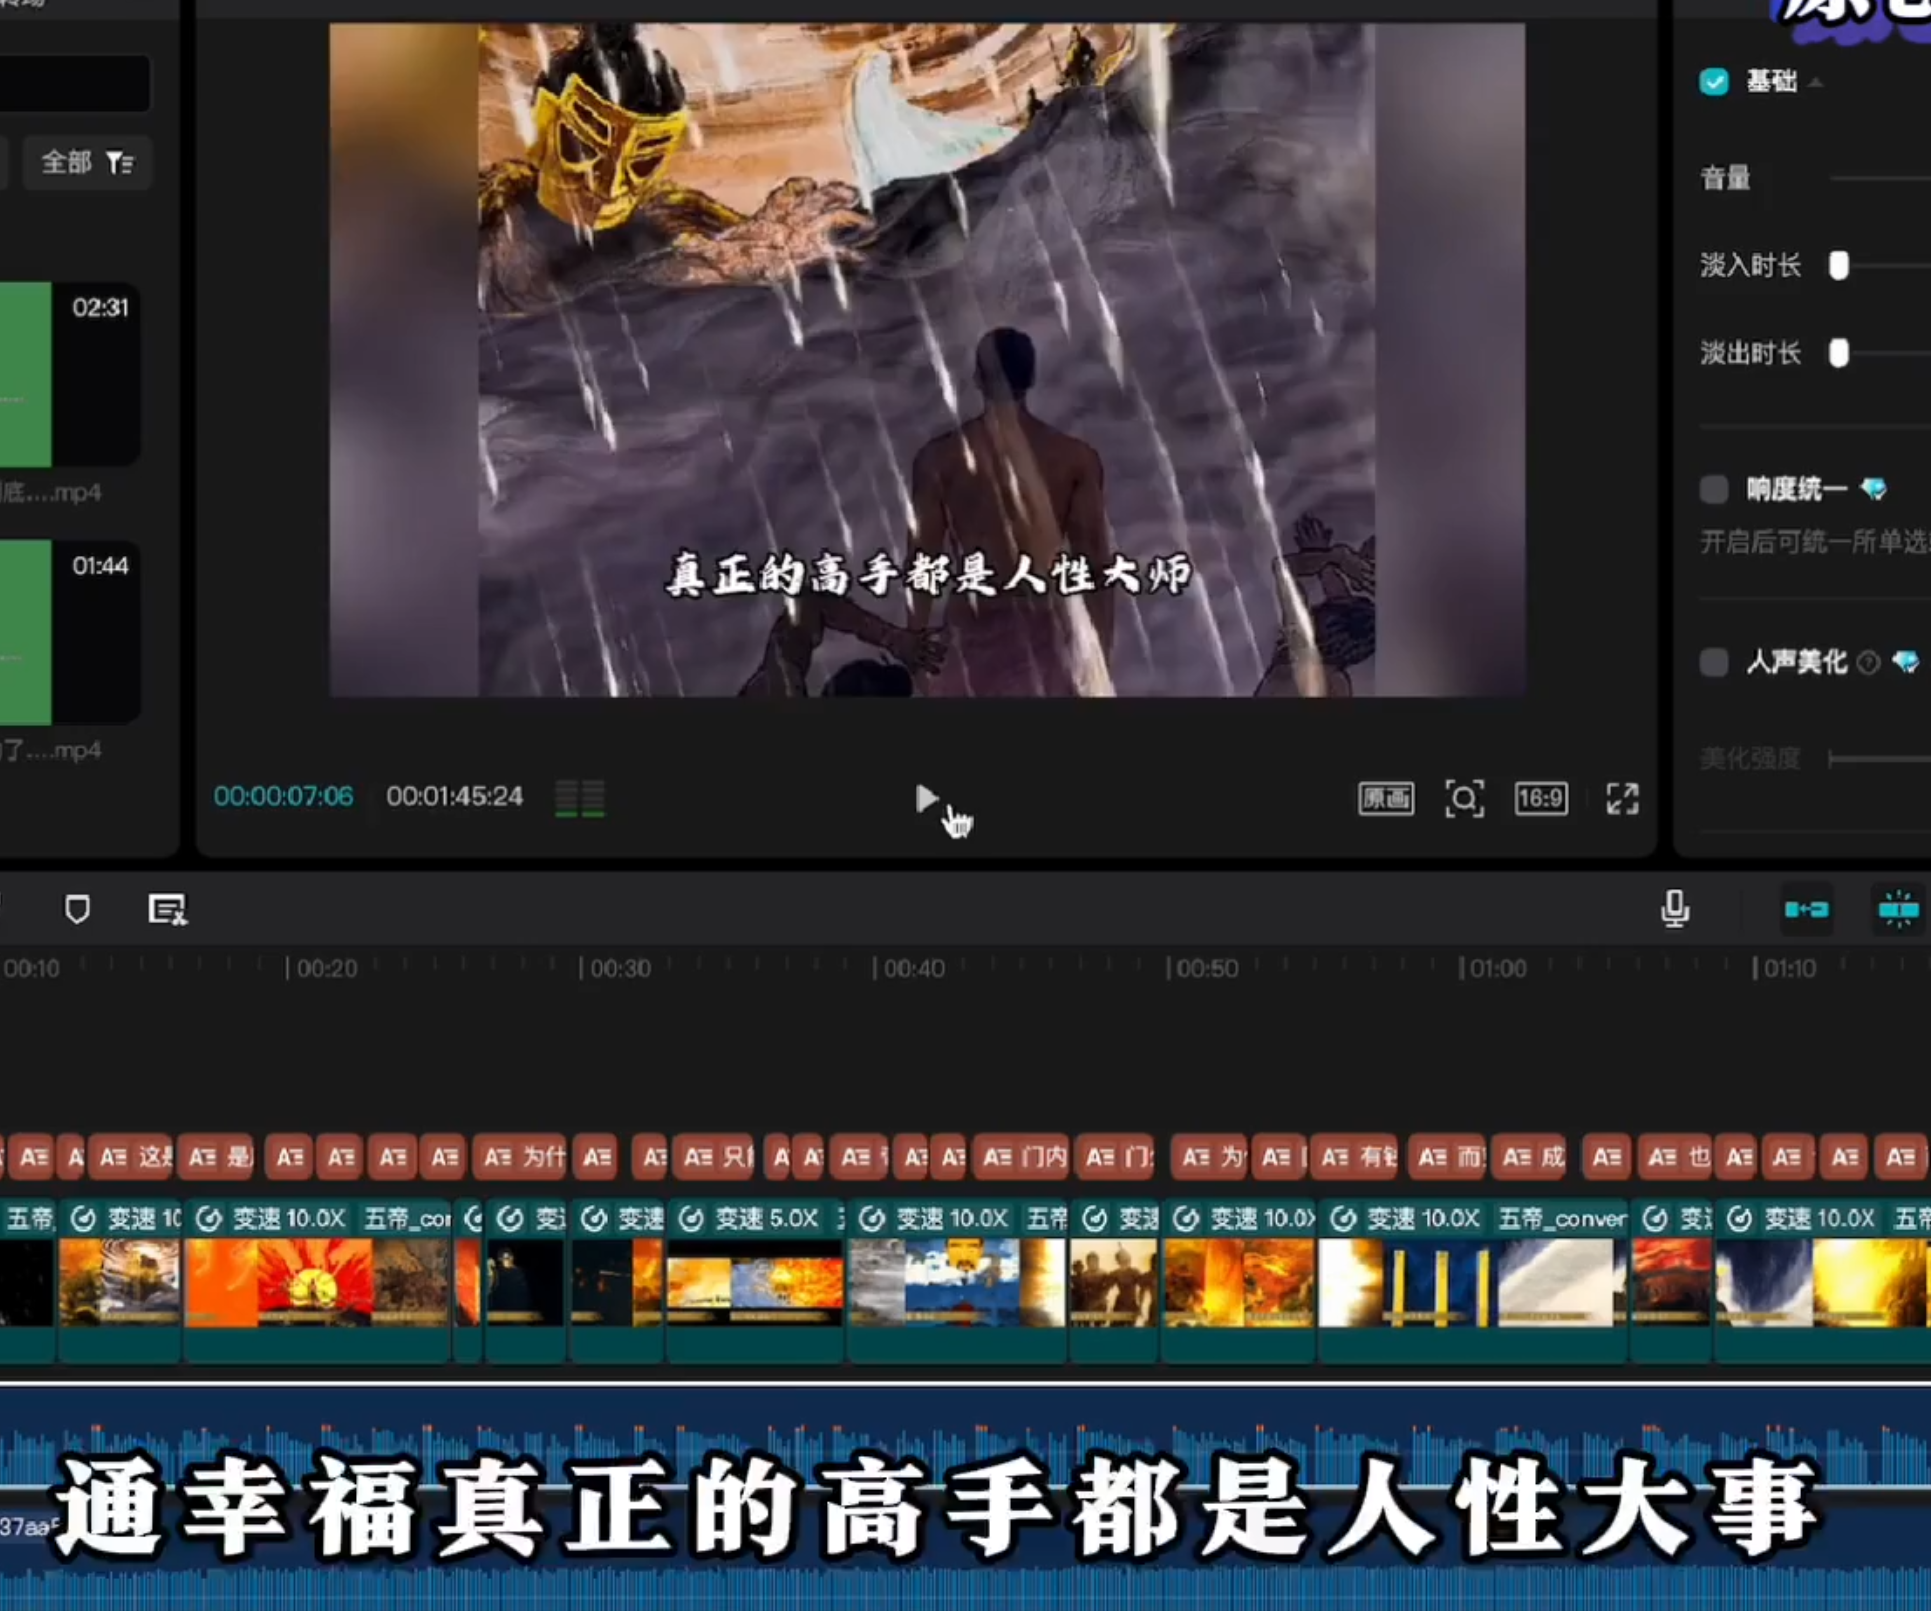Screen dimensions: 1931x1611
Task: Click the marker shield icon on timeline toolbar
Action: pyautogui.click(x=77, y=909)
